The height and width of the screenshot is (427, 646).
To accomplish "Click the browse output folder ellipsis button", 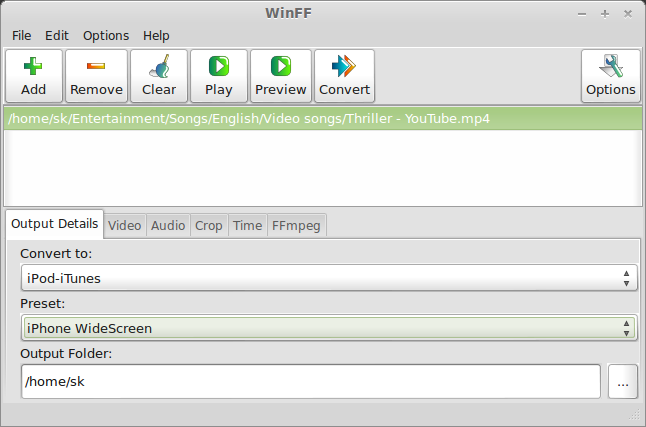I will click(x=623, y=381).
